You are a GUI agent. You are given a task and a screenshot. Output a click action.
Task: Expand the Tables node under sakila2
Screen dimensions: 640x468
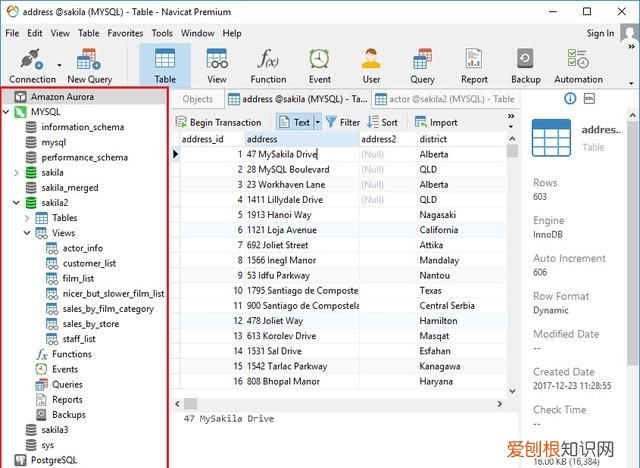[28, 218]
